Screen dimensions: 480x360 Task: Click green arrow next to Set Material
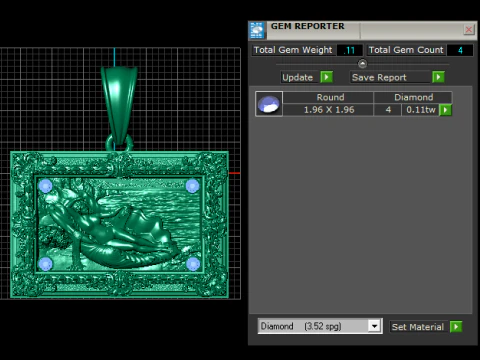[456, 327]
